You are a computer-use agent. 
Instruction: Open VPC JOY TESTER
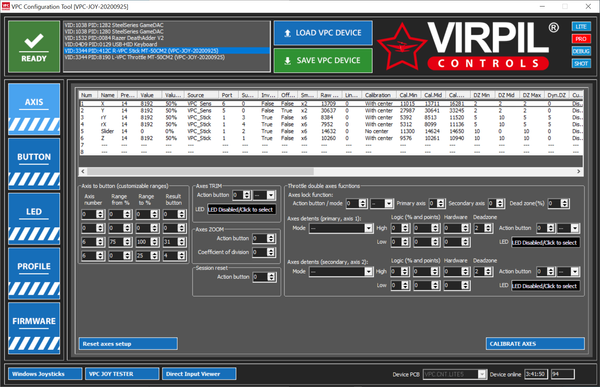click(x=122, y=374)
